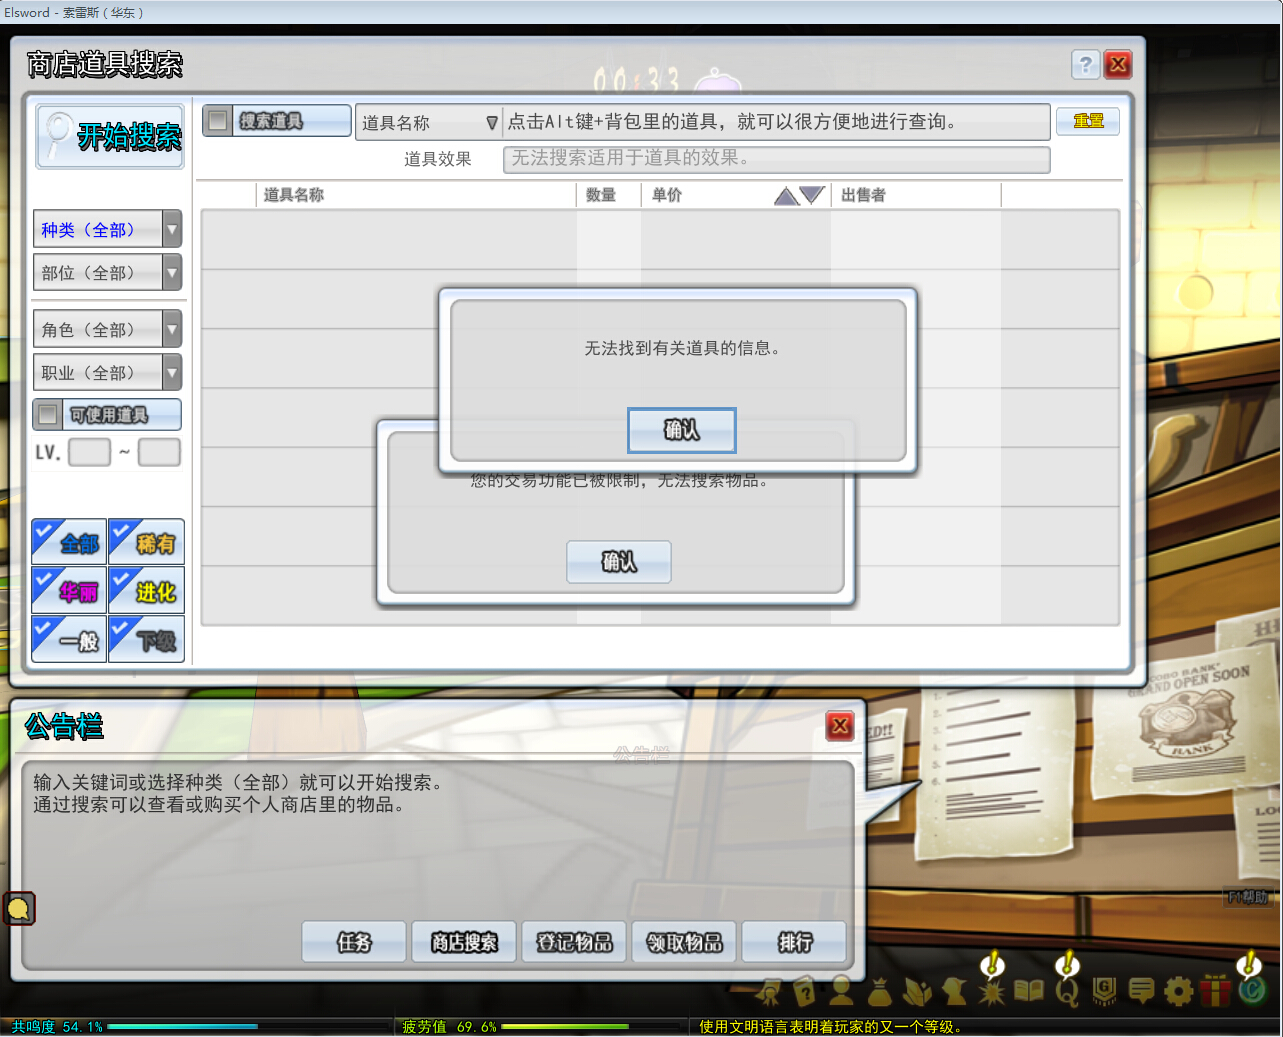
Task: Click the 道具效果 effect search field
Action: coord(777,159)
